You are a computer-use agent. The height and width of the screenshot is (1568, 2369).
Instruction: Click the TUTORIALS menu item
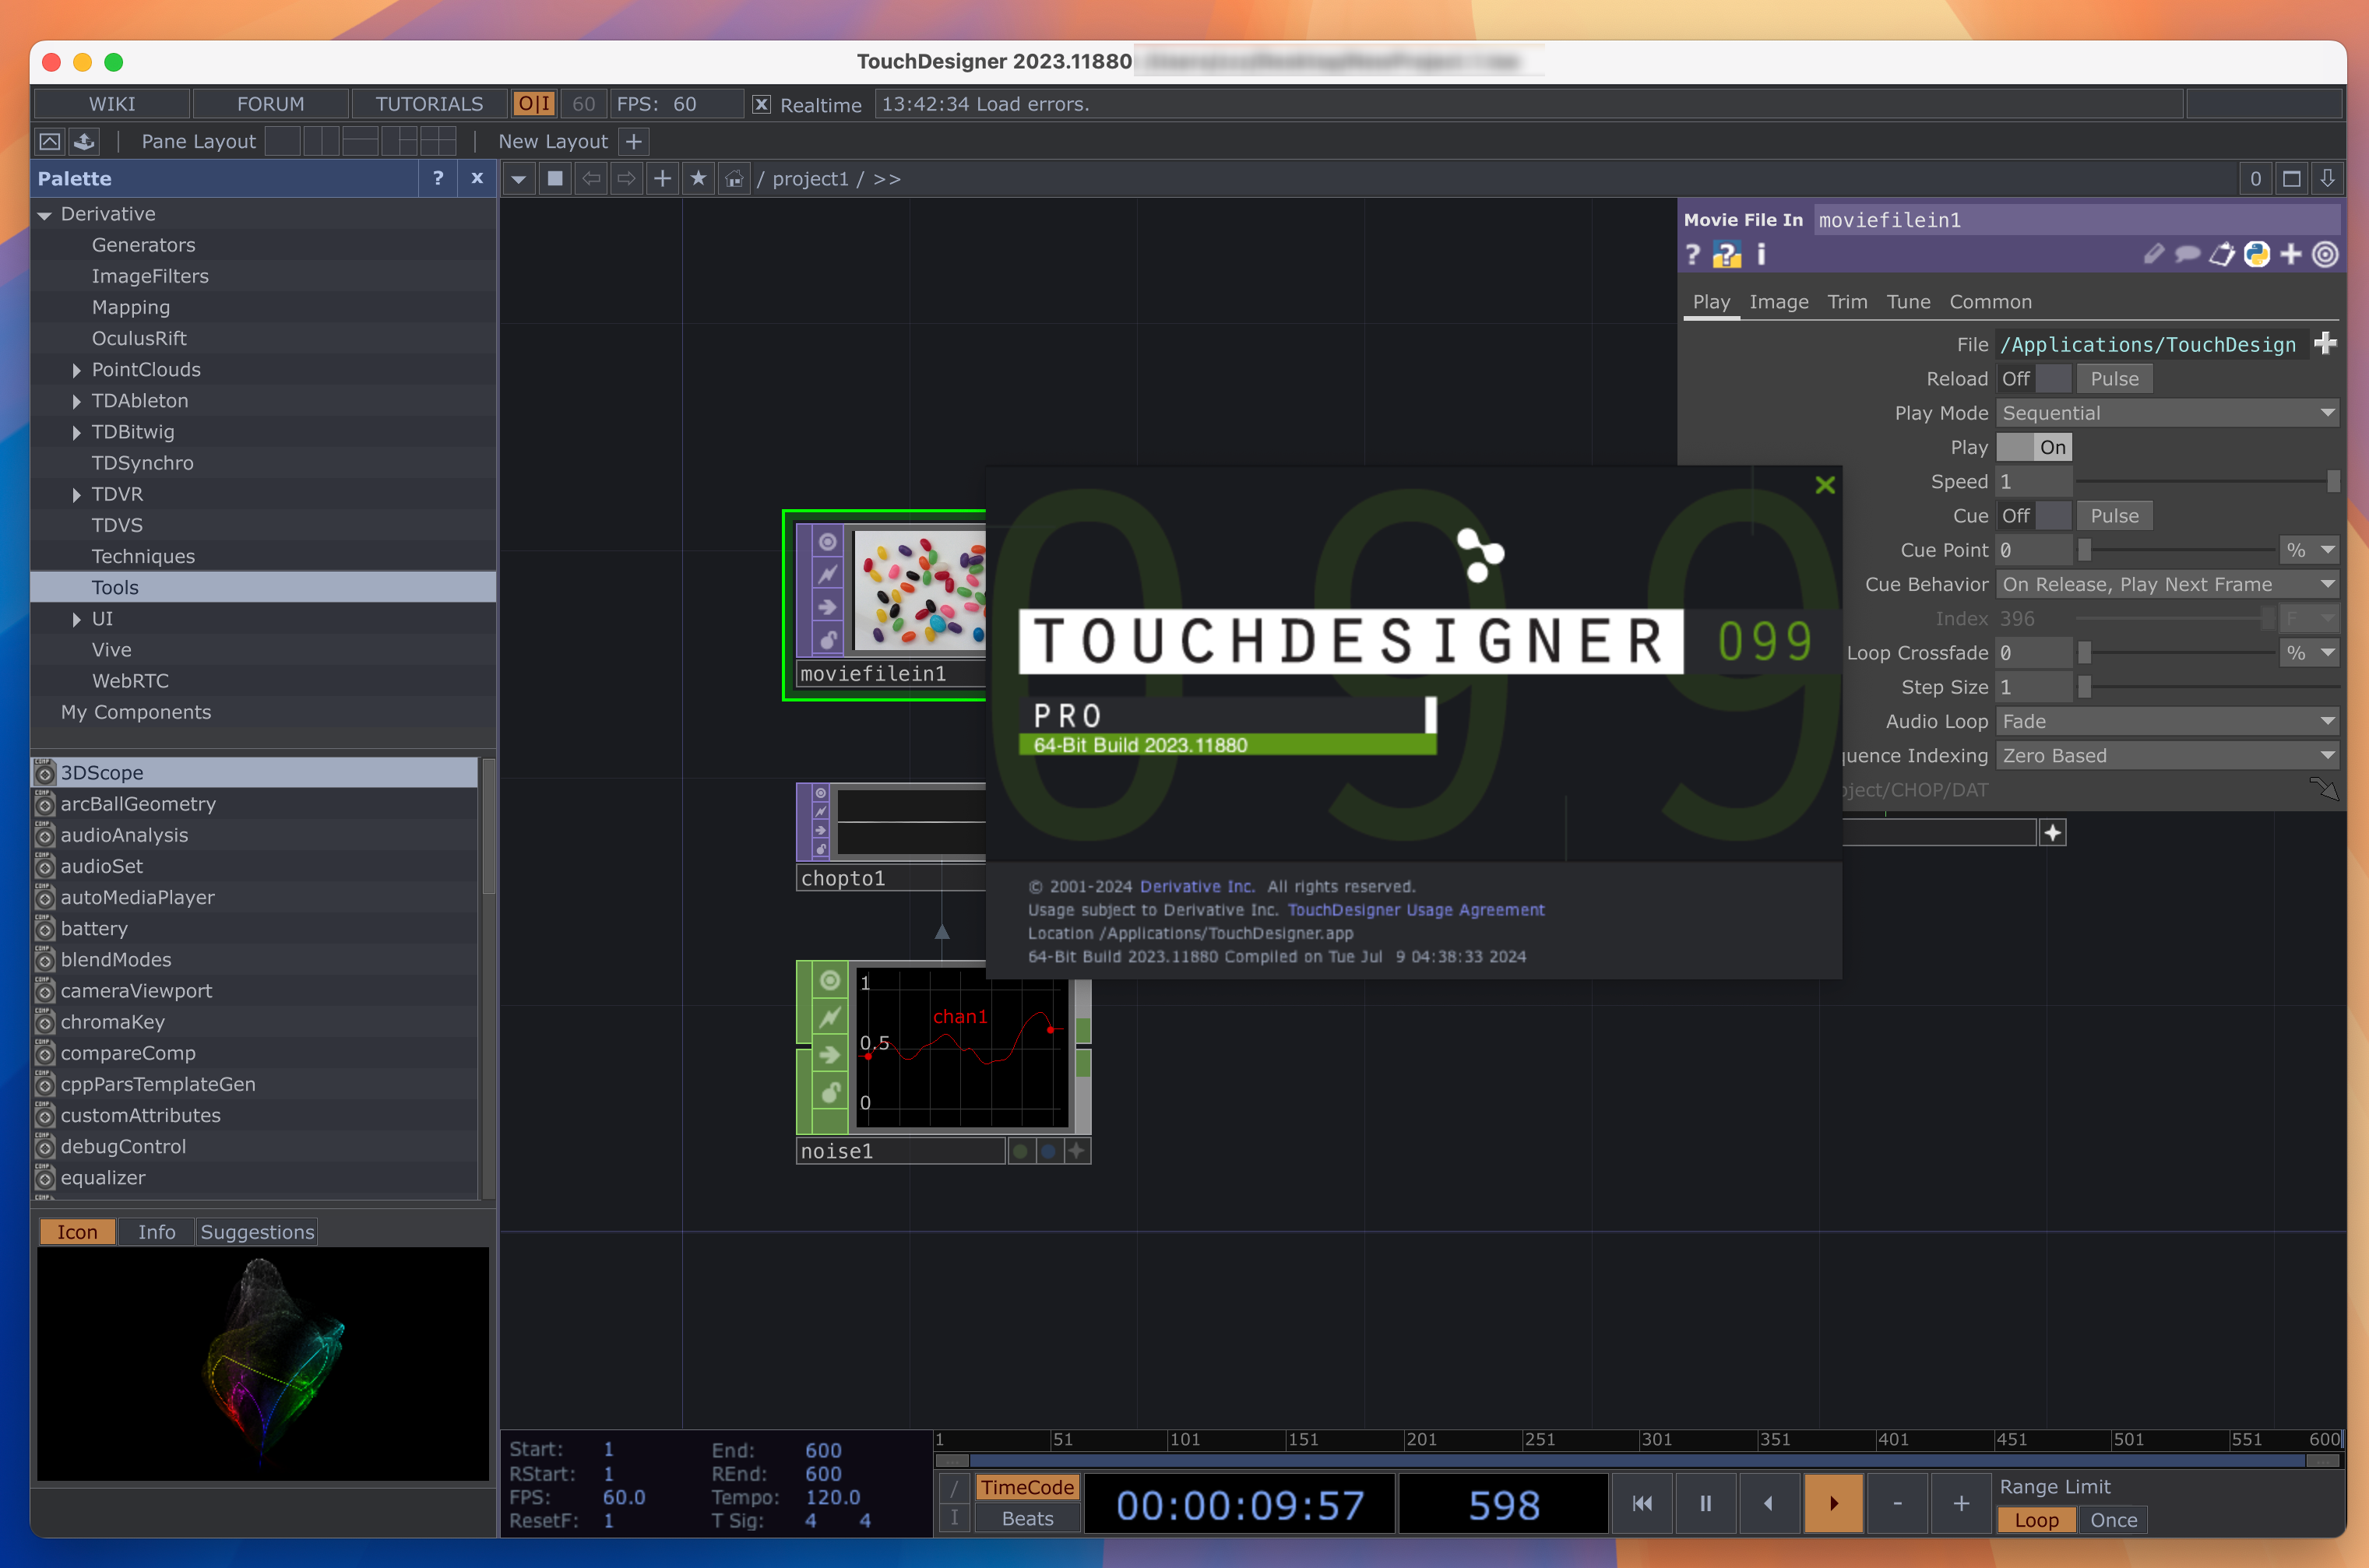pyautogui.click(x=427, y=104)
